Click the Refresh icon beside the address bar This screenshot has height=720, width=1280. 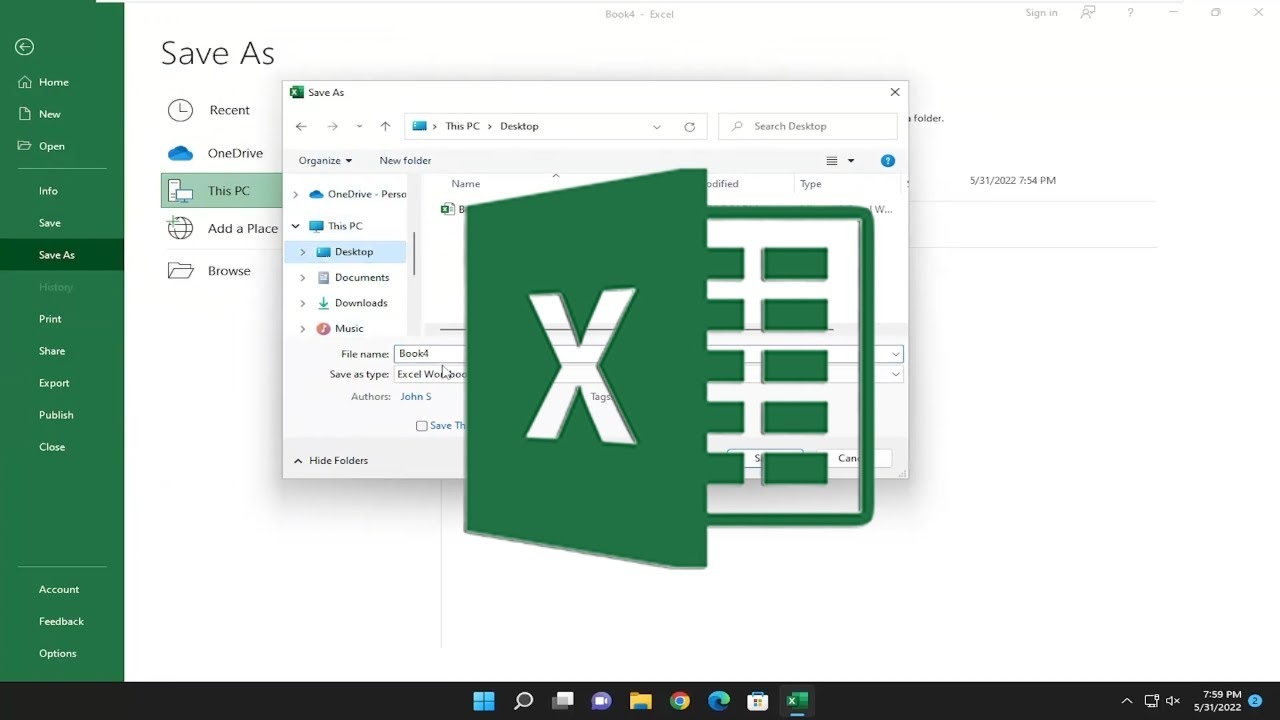click(x=689, y=127)
